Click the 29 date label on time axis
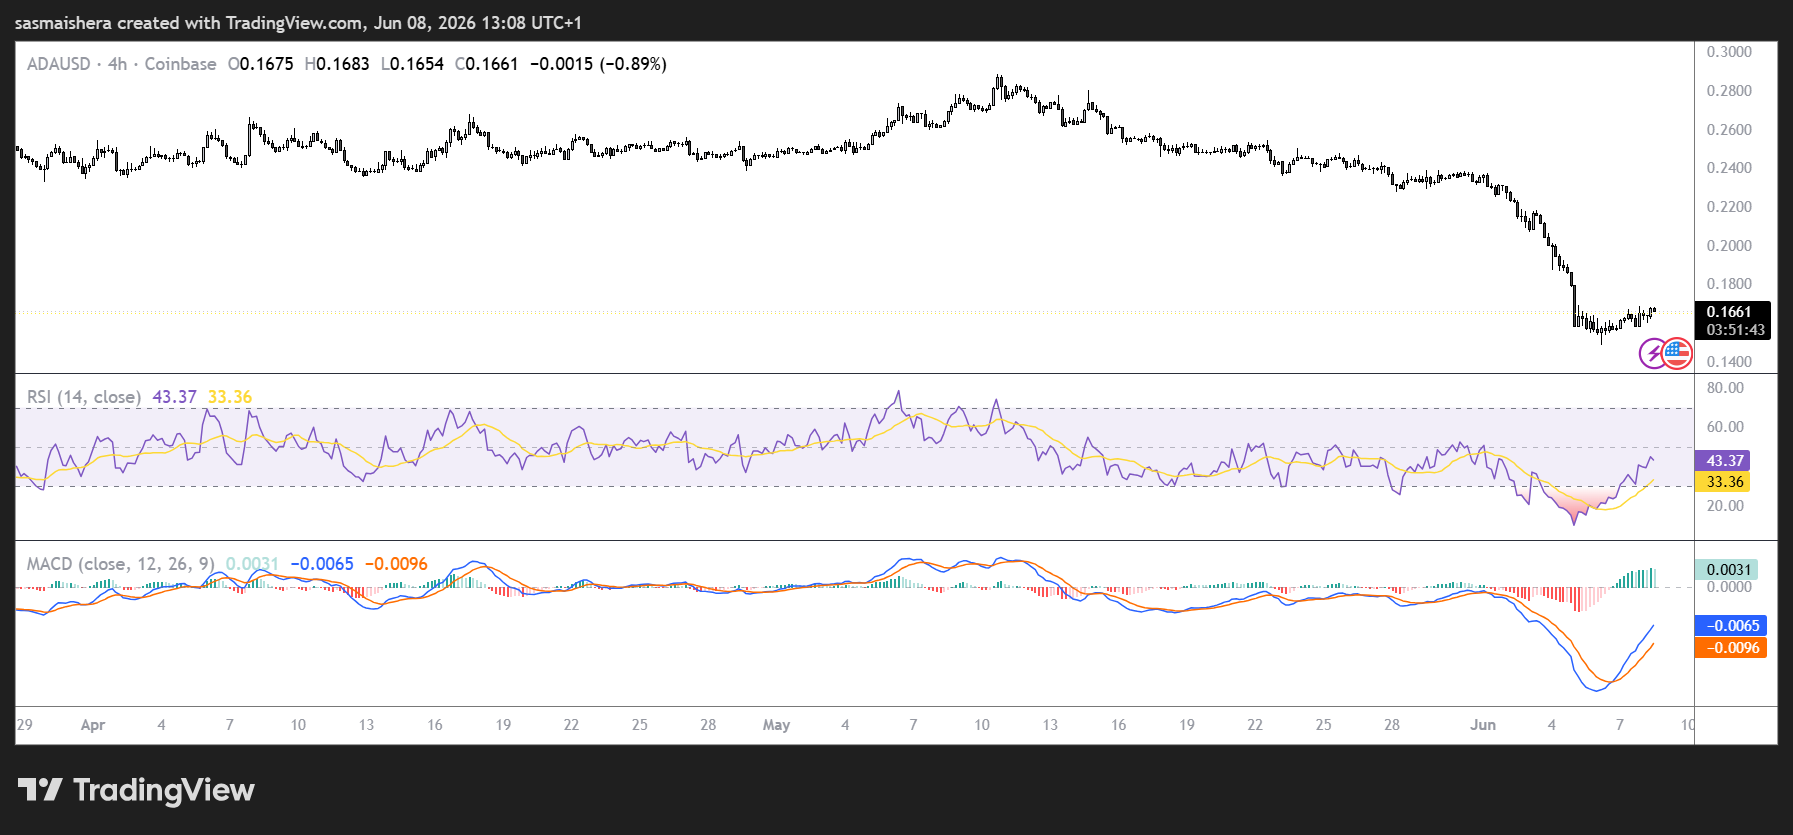This screenshot has width=1793, height=835. (x=25, y=725)
